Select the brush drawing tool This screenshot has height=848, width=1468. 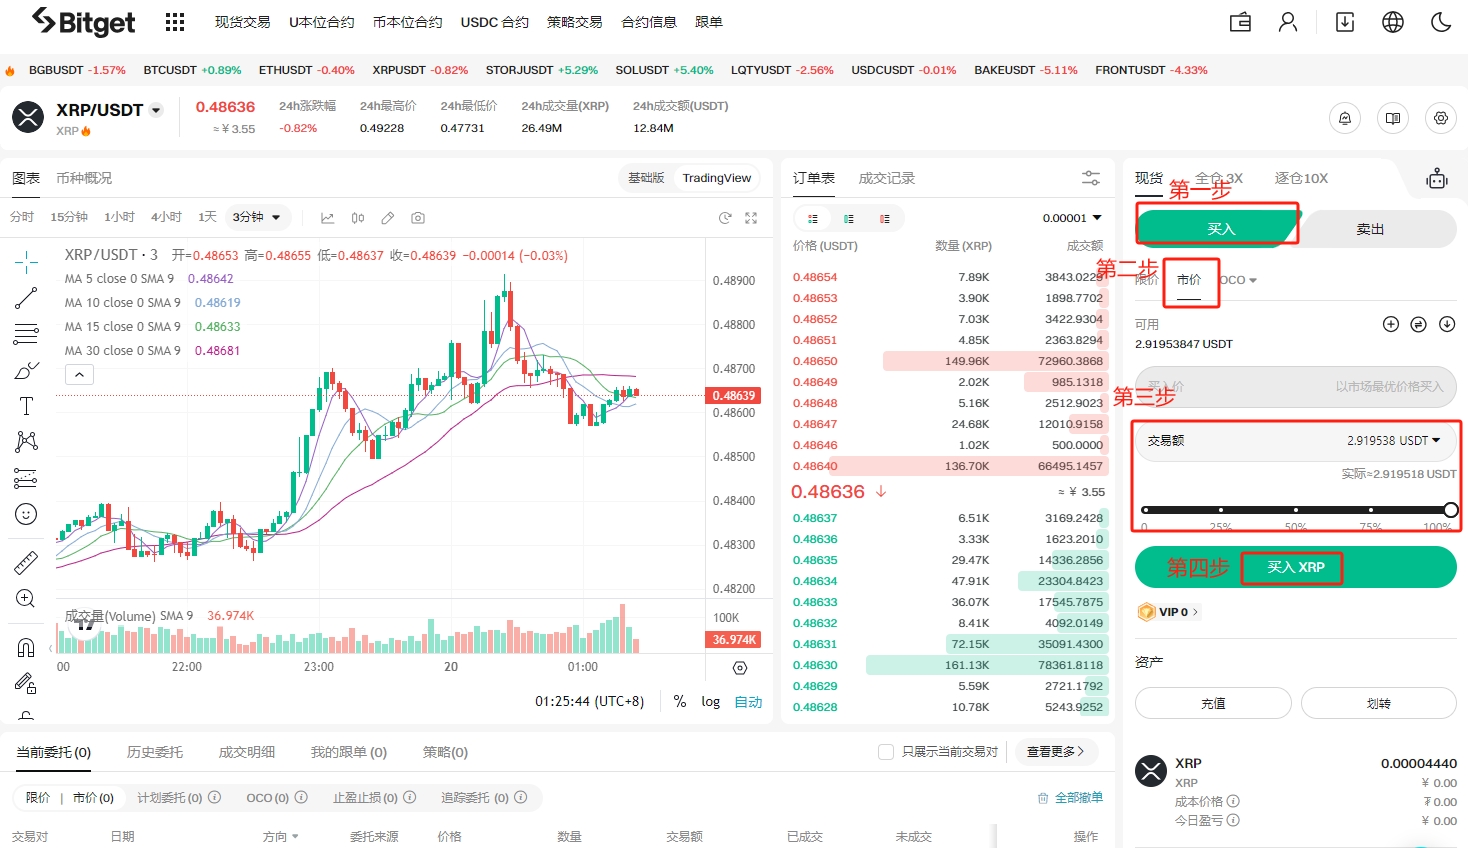[x=27, y=370]
